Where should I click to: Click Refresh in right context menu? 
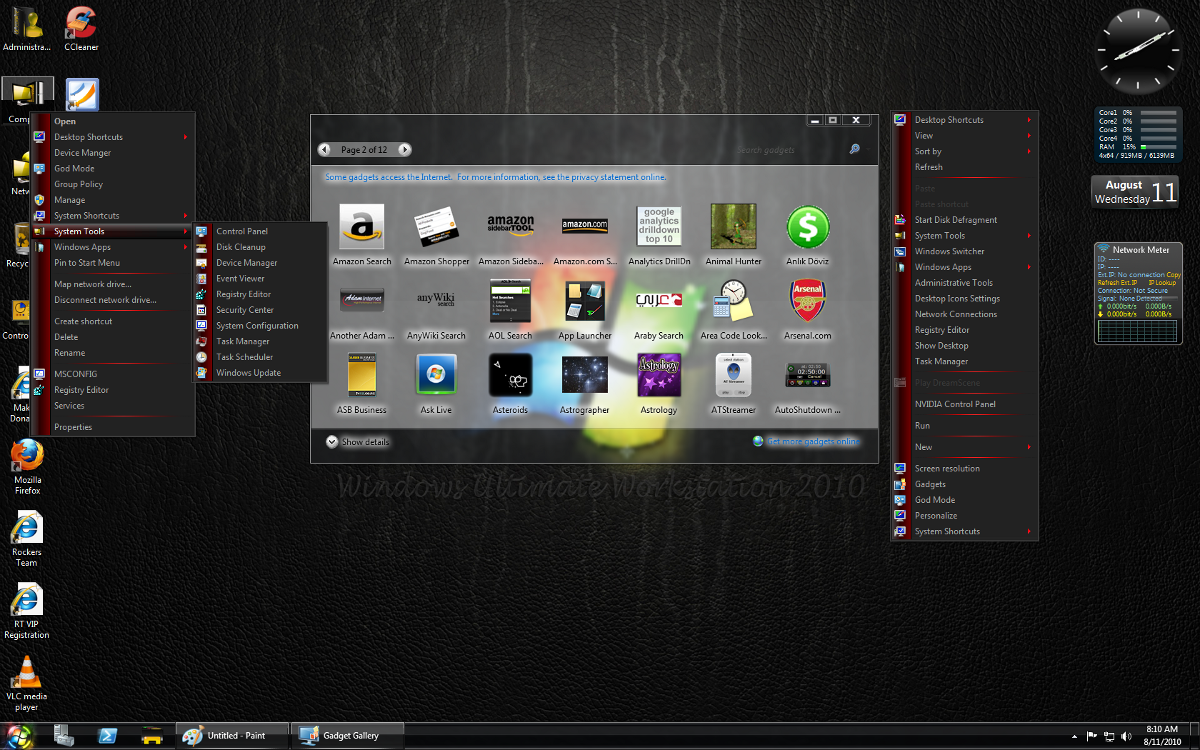point(965,167)
